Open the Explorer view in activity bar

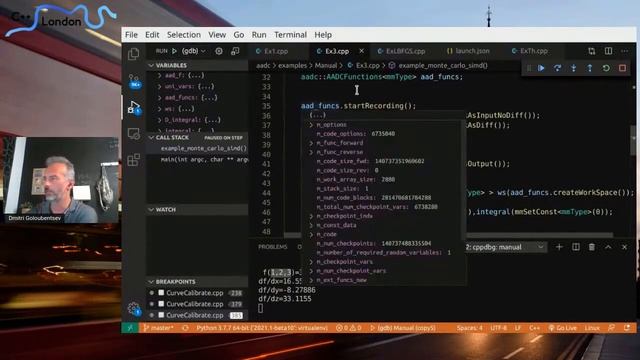pos(133,54)
